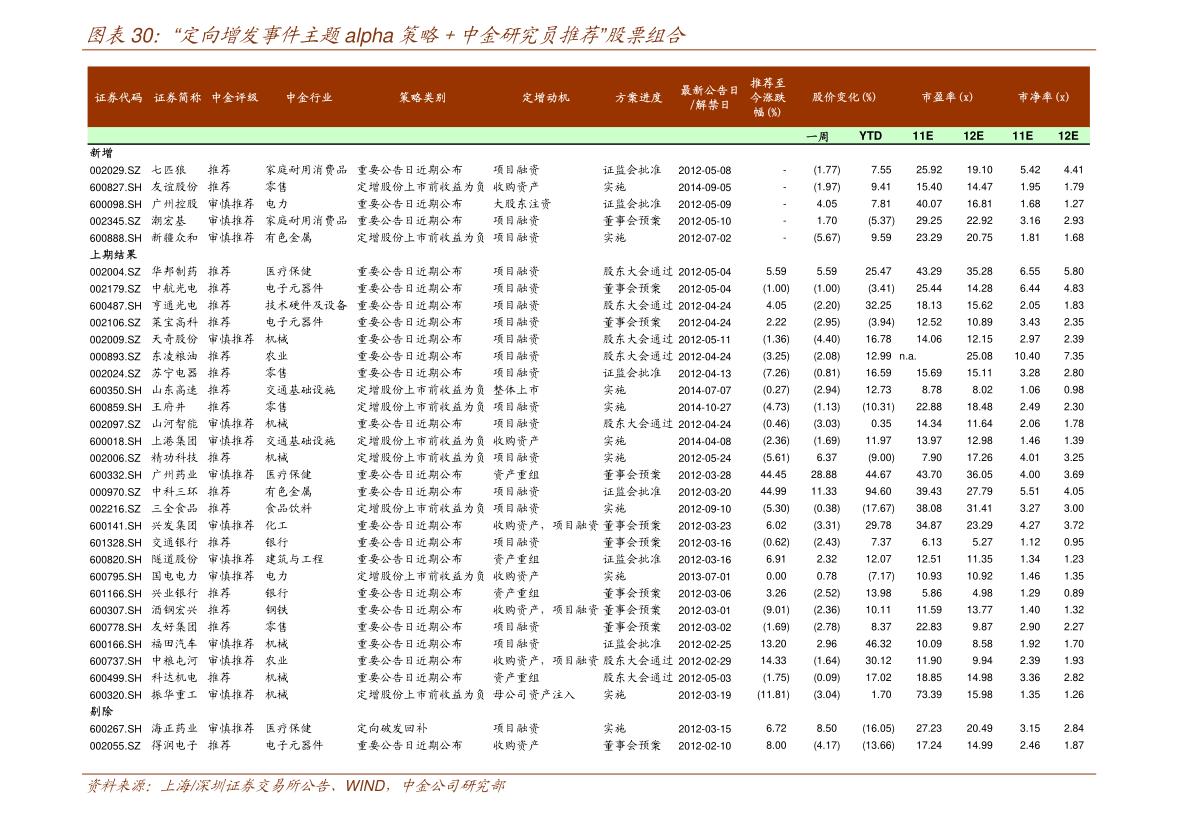Select the 市盈率(x) column header

[x=947, y=98]
